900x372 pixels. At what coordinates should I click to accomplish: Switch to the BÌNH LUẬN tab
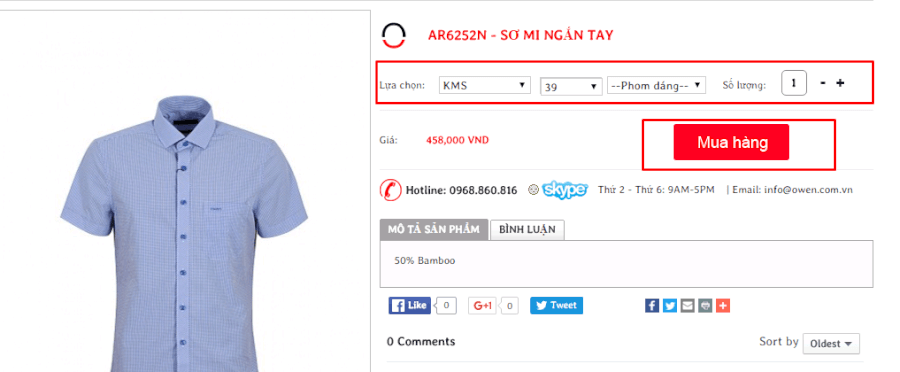click(x=527, y=230)
